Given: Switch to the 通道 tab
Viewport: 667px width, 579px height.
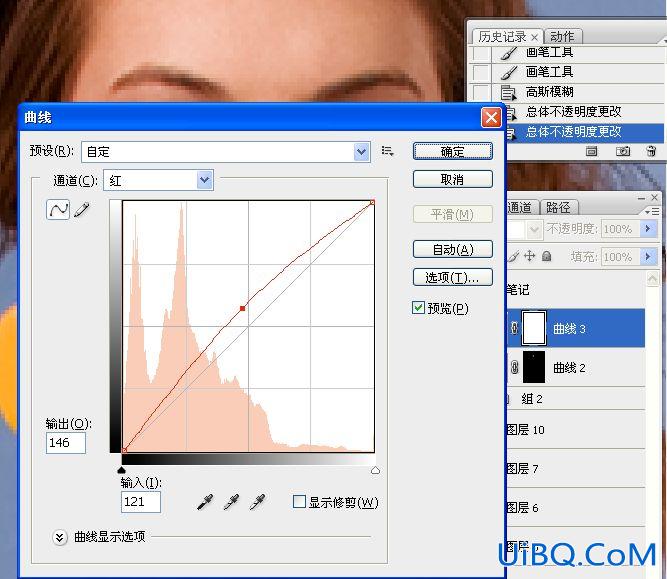Looking at the screenshot, I should tap(519, 208).
